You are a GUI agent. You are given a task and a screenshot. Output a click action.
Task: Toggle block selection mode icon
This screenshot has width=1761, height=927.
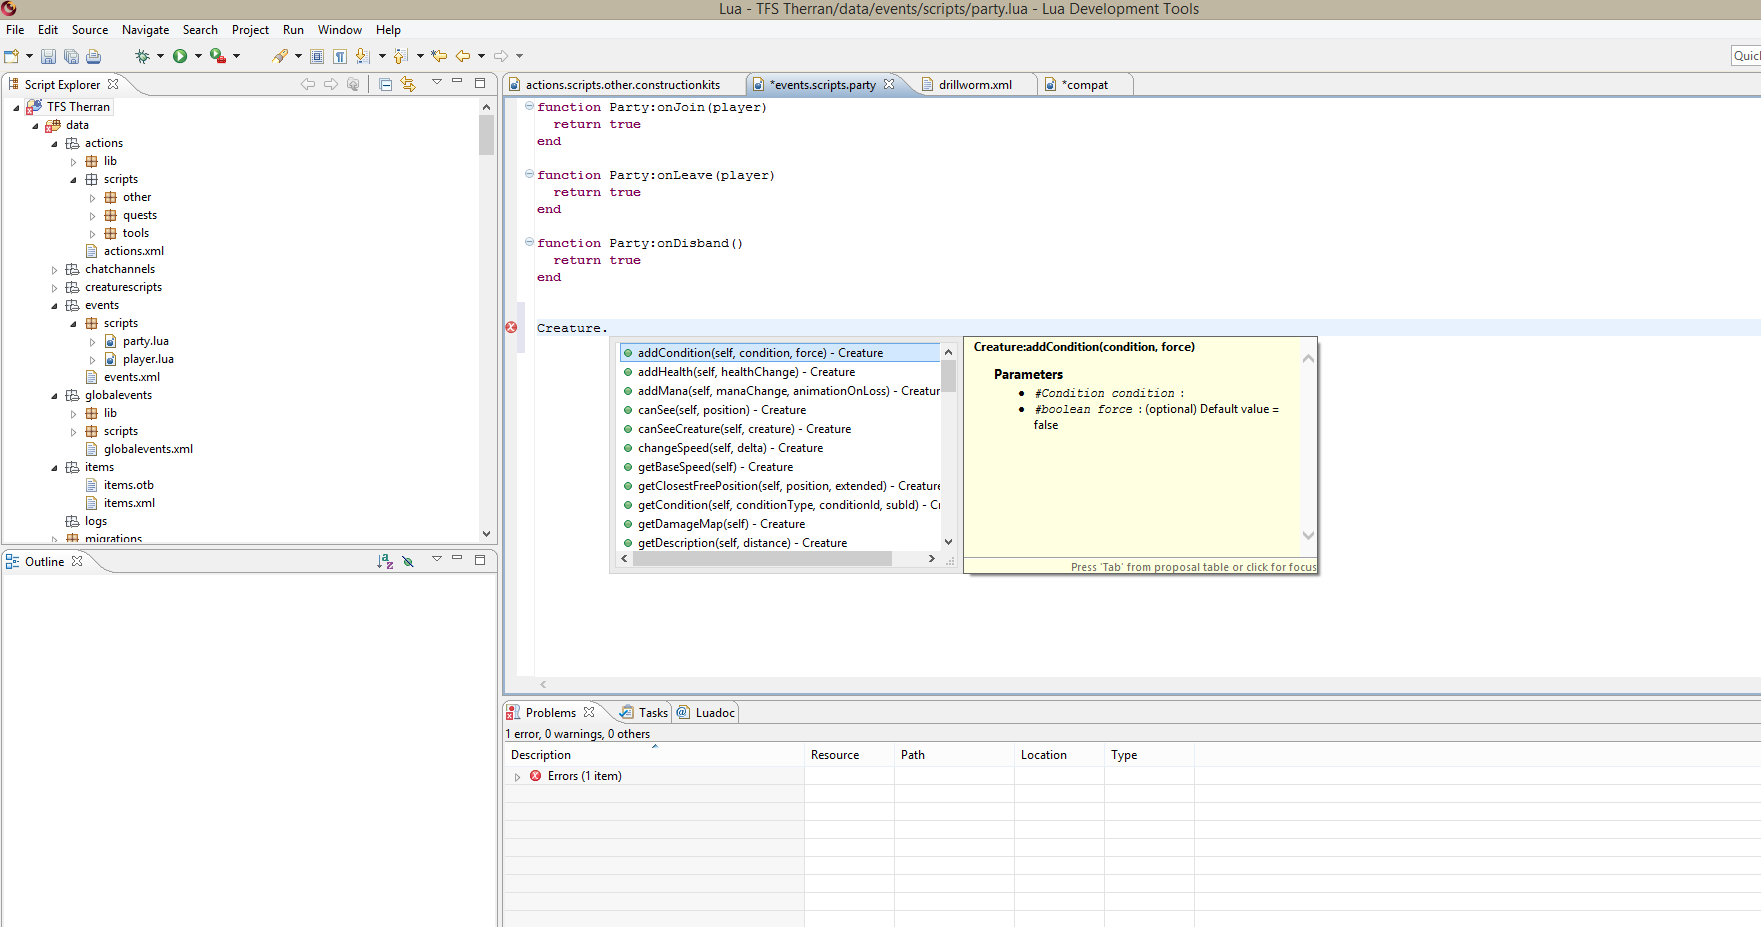317,56
